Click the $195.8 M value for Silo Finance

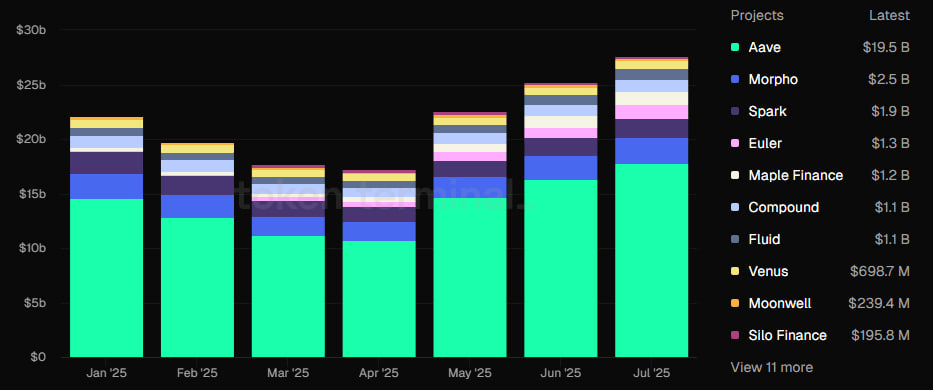point(880,335)
